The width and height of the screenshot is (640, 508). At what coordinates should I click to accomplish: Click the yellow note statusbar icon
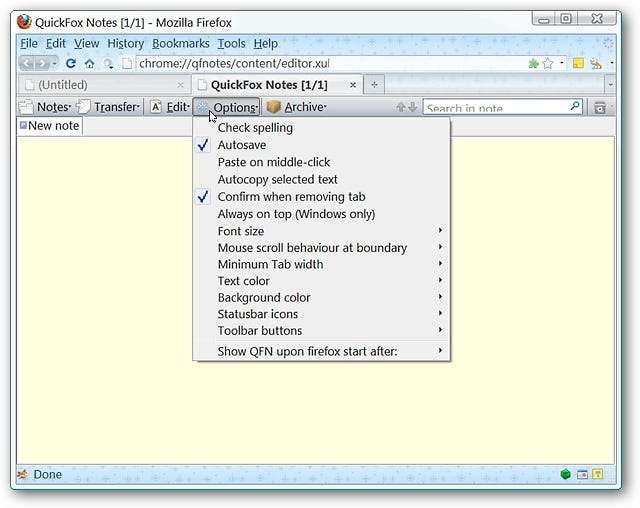(598, 474)
